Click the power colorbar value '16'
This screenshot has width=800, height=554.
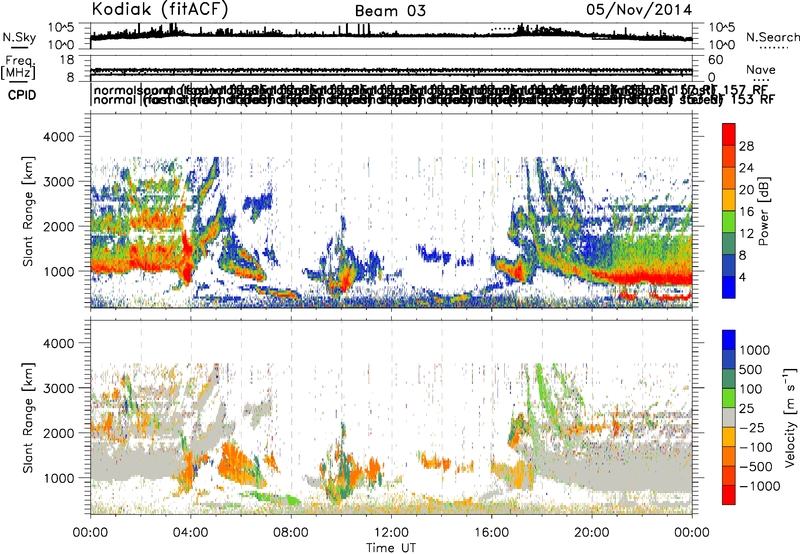tap(746, 212)
